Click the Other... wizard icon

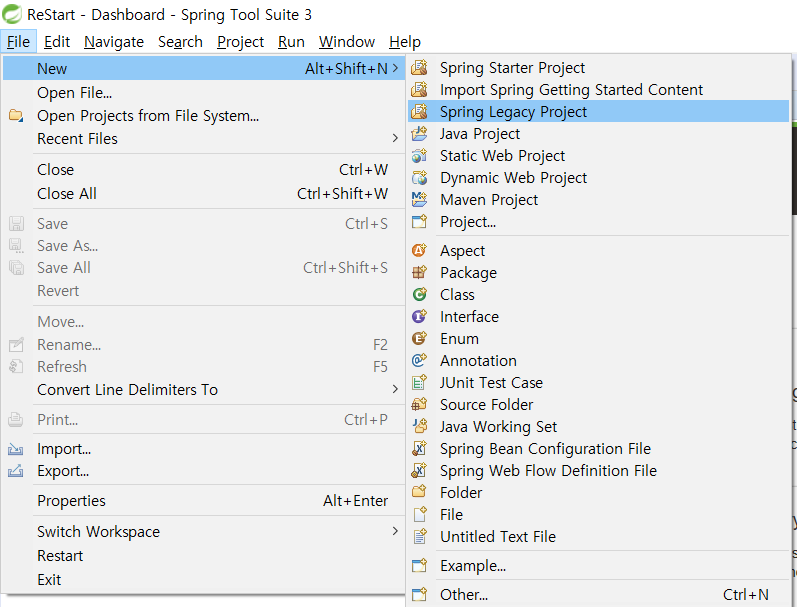click(x=419, y=594)
